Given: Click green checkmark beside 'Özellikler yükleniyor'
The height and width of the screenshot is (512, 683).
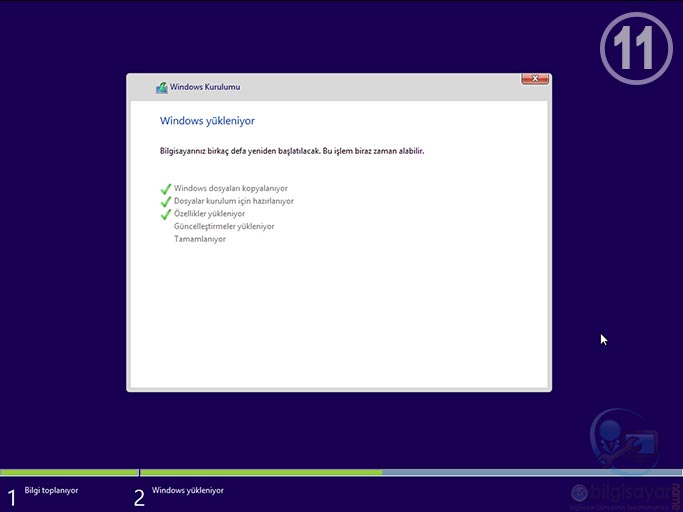Looking at the screenshot, I should pyautogui.click(x=166, y=214).
